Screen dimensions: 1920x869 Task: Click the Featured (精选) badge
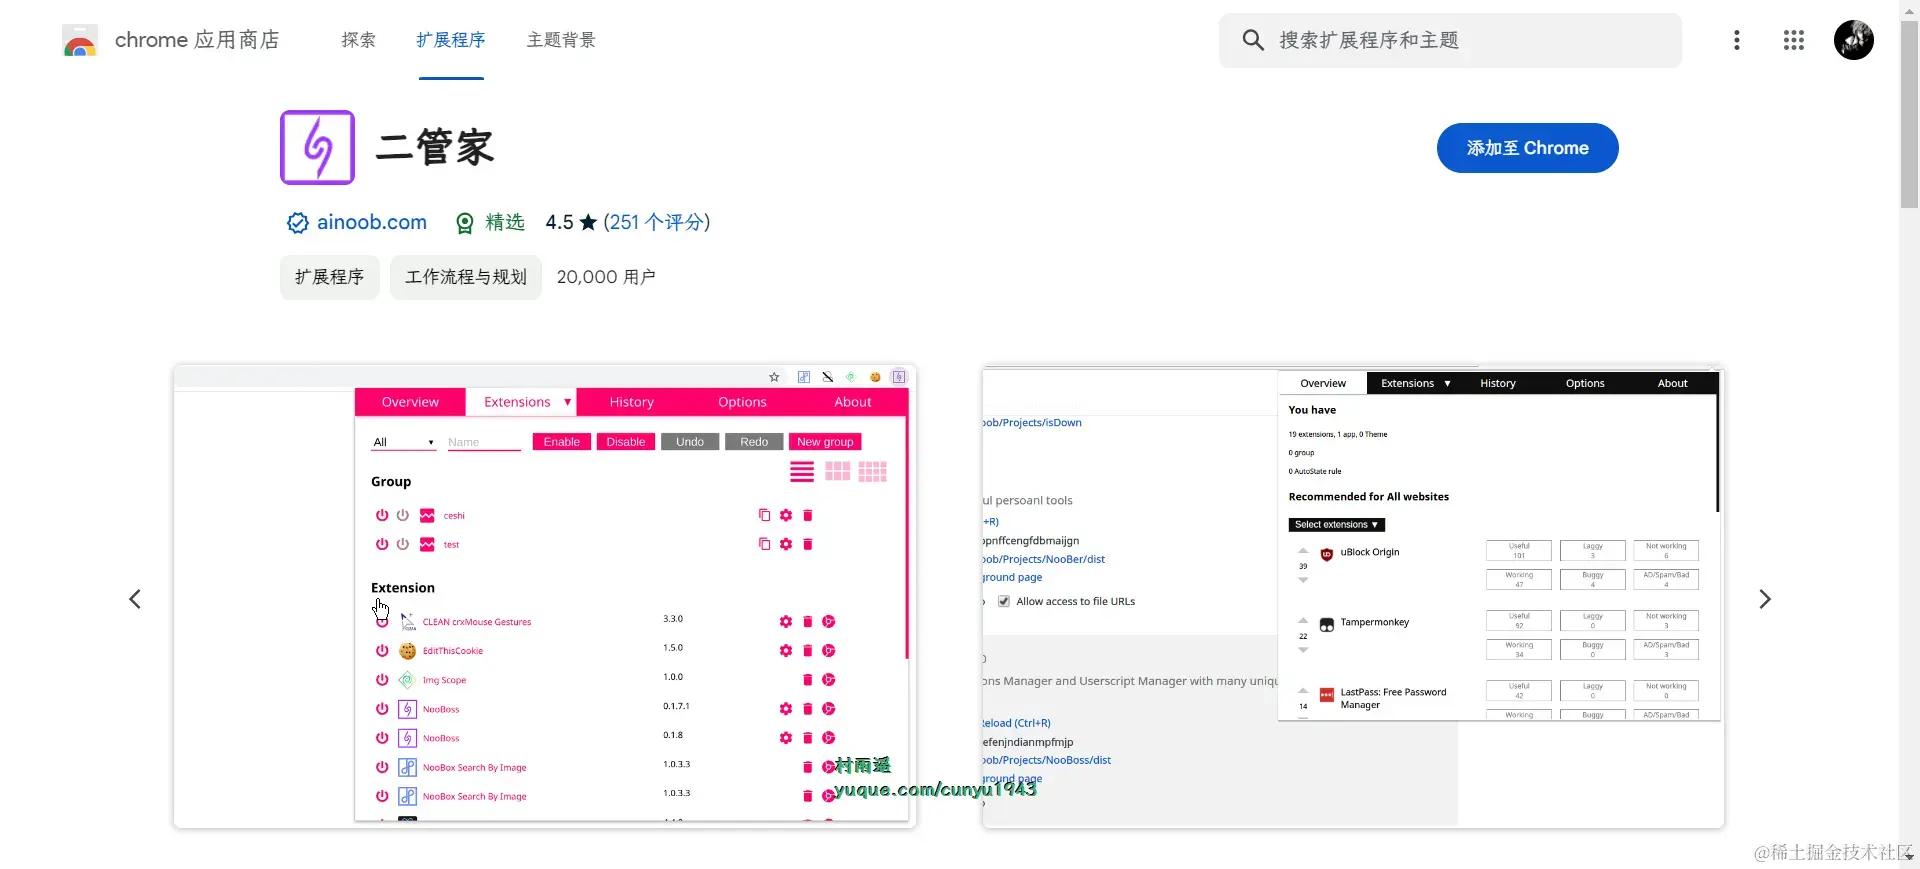pyautogui.click(x=490, y=222)
